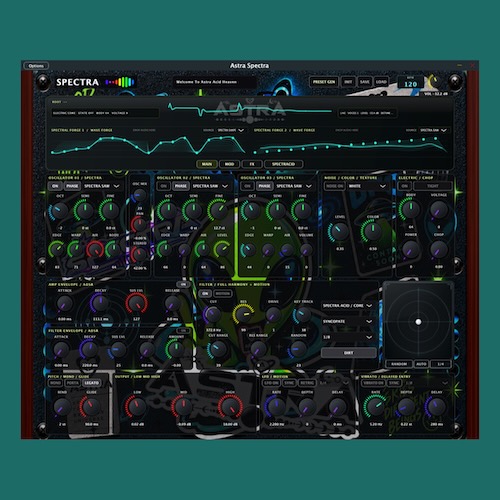This screenshot has width=500, height=500.
Task: Click the preset name display 'Welcome To Astra Acid Heaven'
Action: coord(214,82)
